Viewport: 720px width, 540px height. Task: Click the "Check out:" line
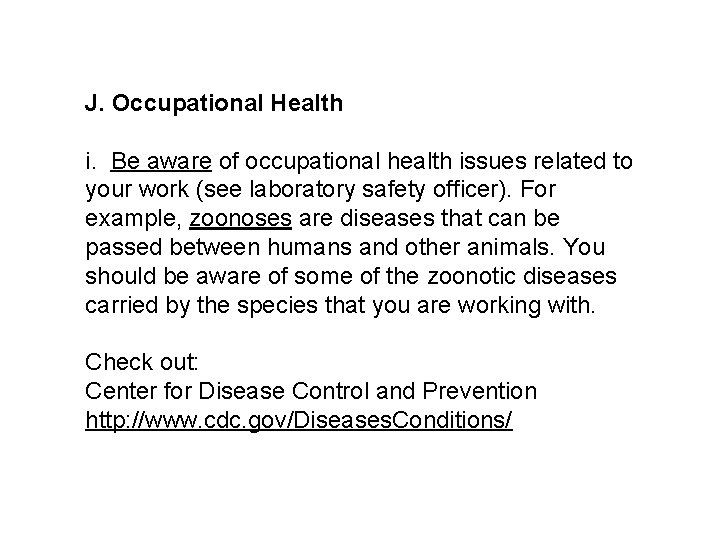[141, 362]
